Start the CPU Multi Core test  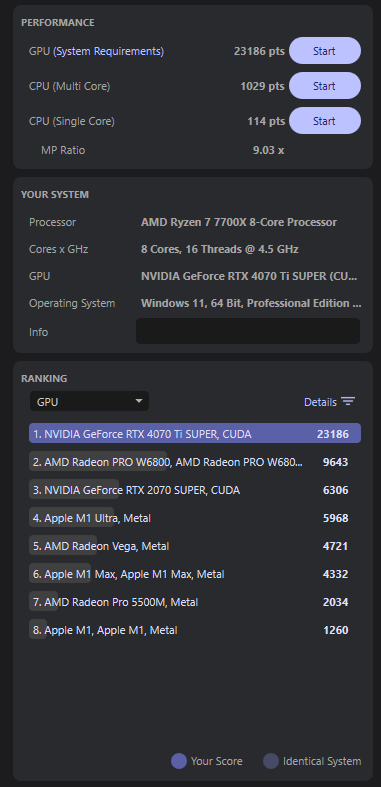(325, 86)
